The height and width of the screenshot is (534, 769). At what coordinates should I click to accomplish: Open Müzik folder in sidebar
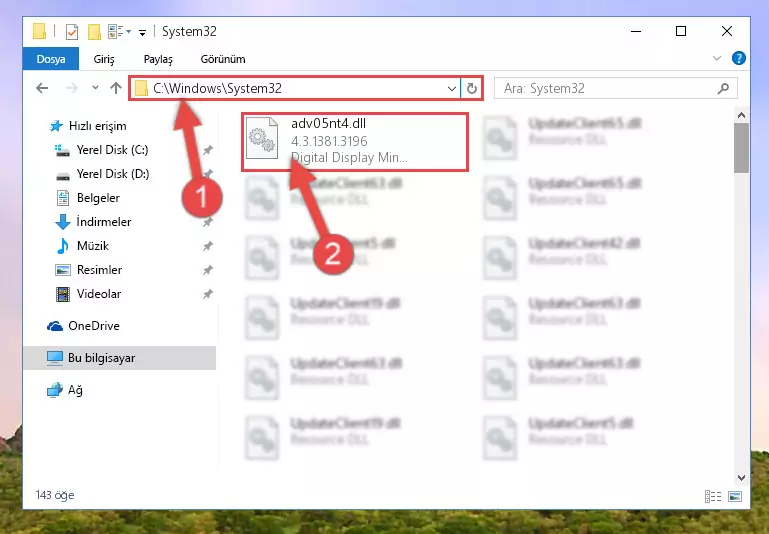(82, 246)
